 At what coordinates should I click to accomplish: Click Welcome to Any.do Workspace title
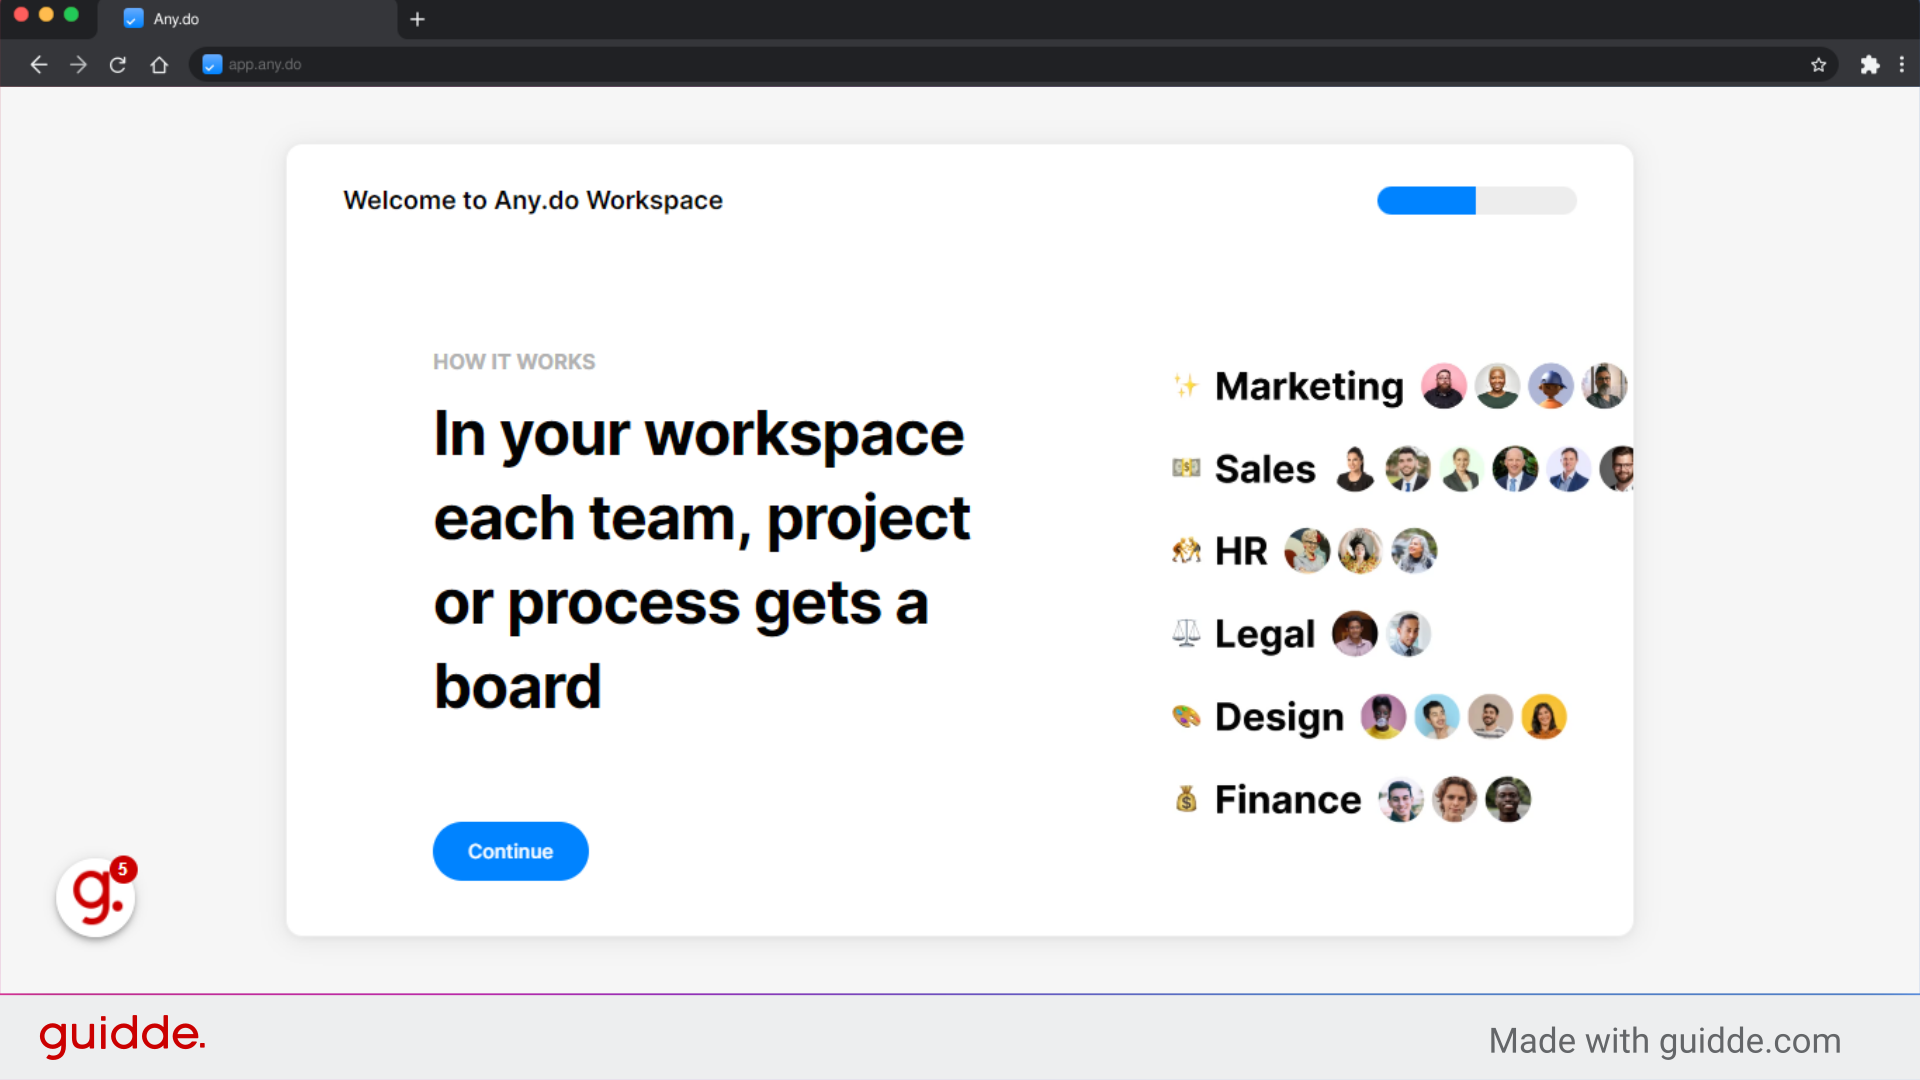[533, 200]
